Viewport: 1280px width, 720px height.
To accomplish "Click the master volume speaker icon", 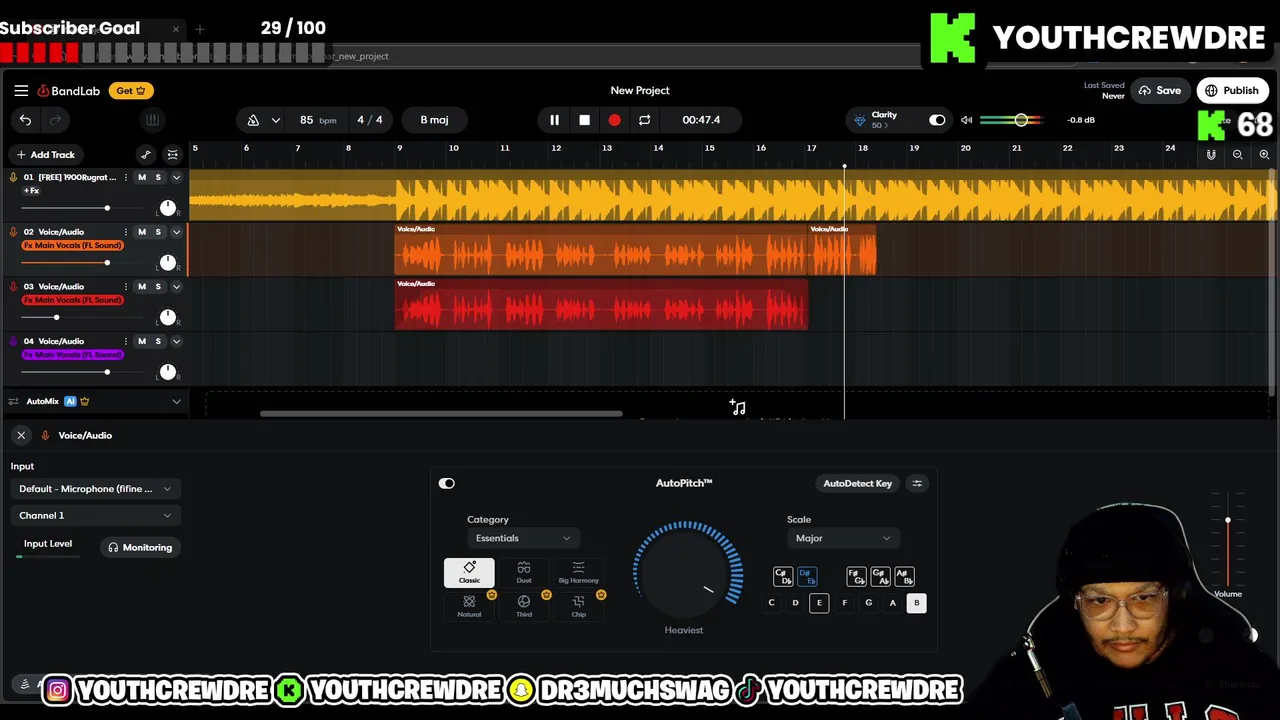I will click(966, 120).
